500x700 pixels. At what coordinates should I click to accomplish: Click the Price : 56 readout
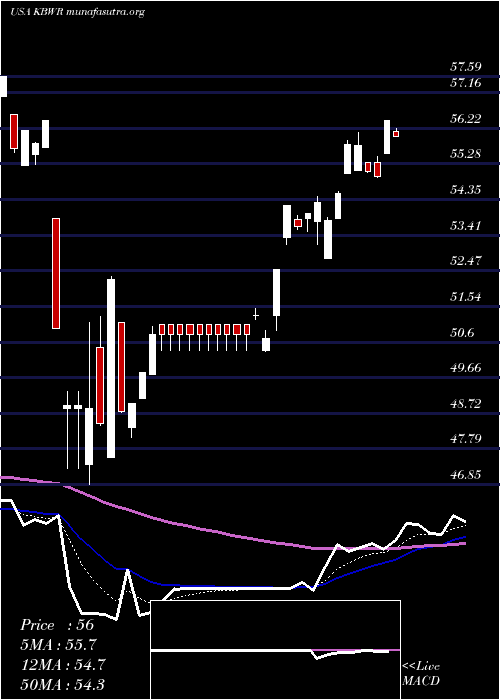(57, 625)
